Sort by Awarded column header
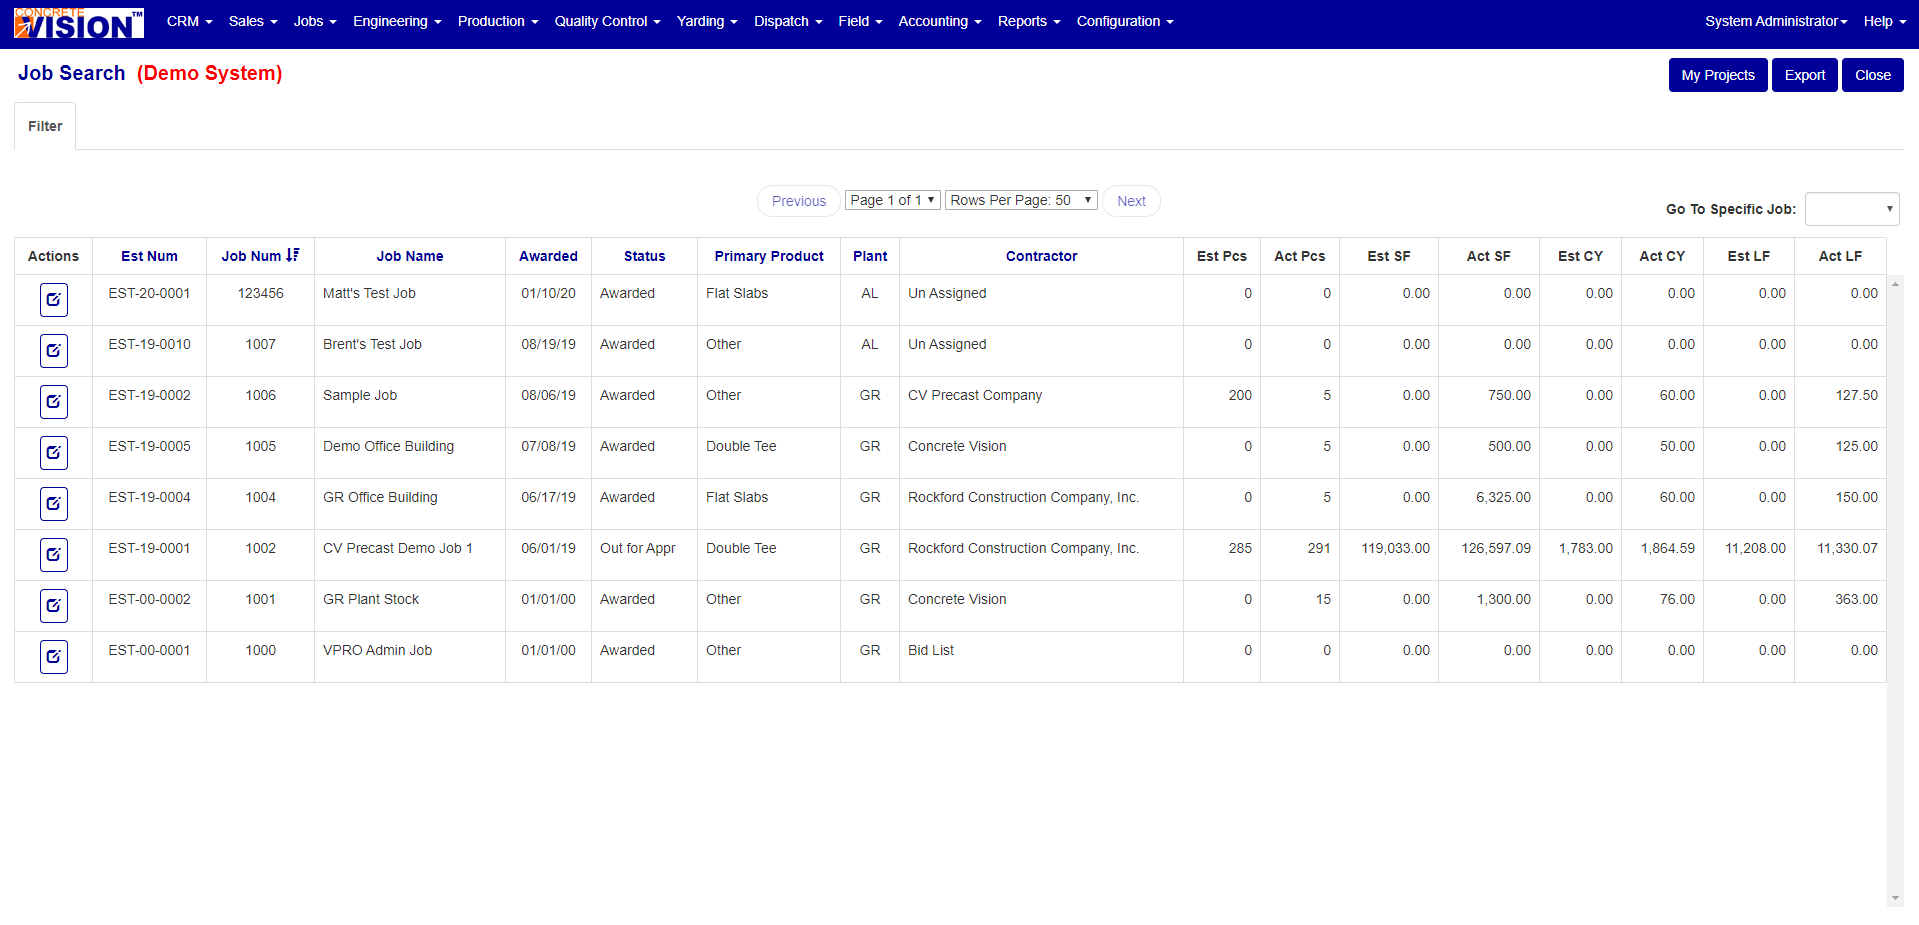This screenshot has width=1919, height=925. pos(548,256)
